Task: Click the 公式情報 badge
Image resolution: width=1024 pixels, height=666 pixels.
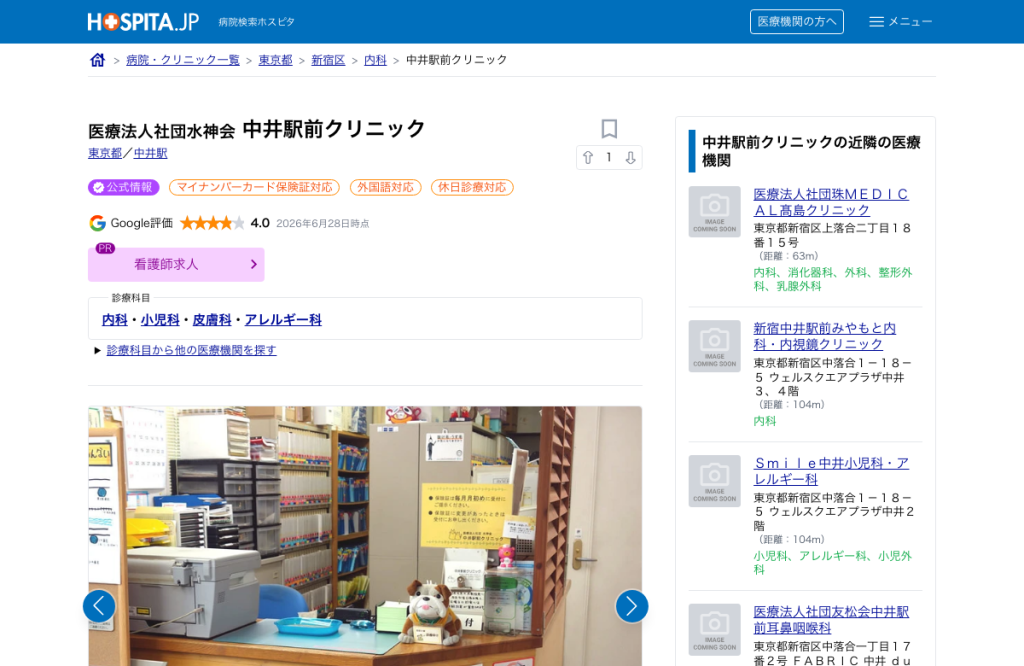Action: [123, 187]
